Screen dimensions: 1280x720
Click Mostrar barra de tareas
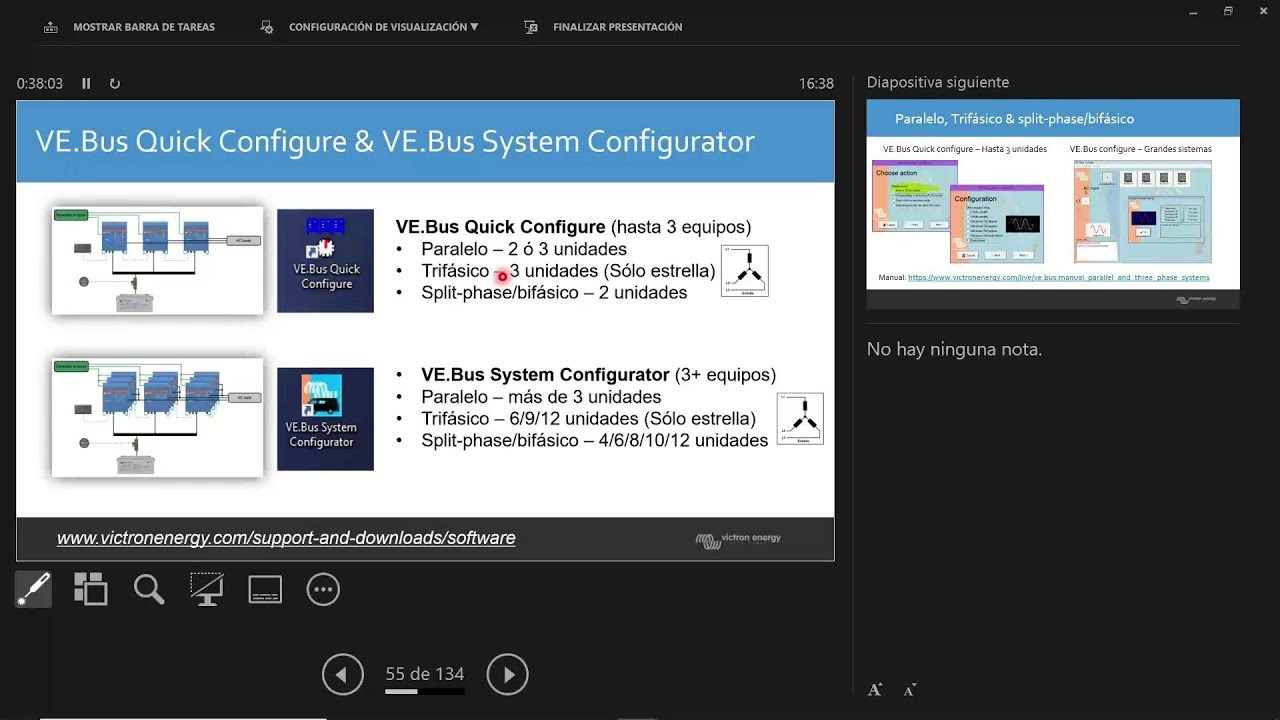(144, 27)
